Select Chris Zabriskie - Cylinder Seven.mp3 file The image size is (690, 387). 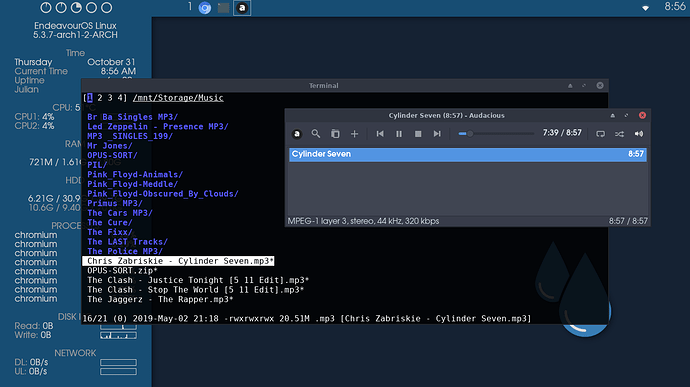pyautogui.click(x=178, y=261)
